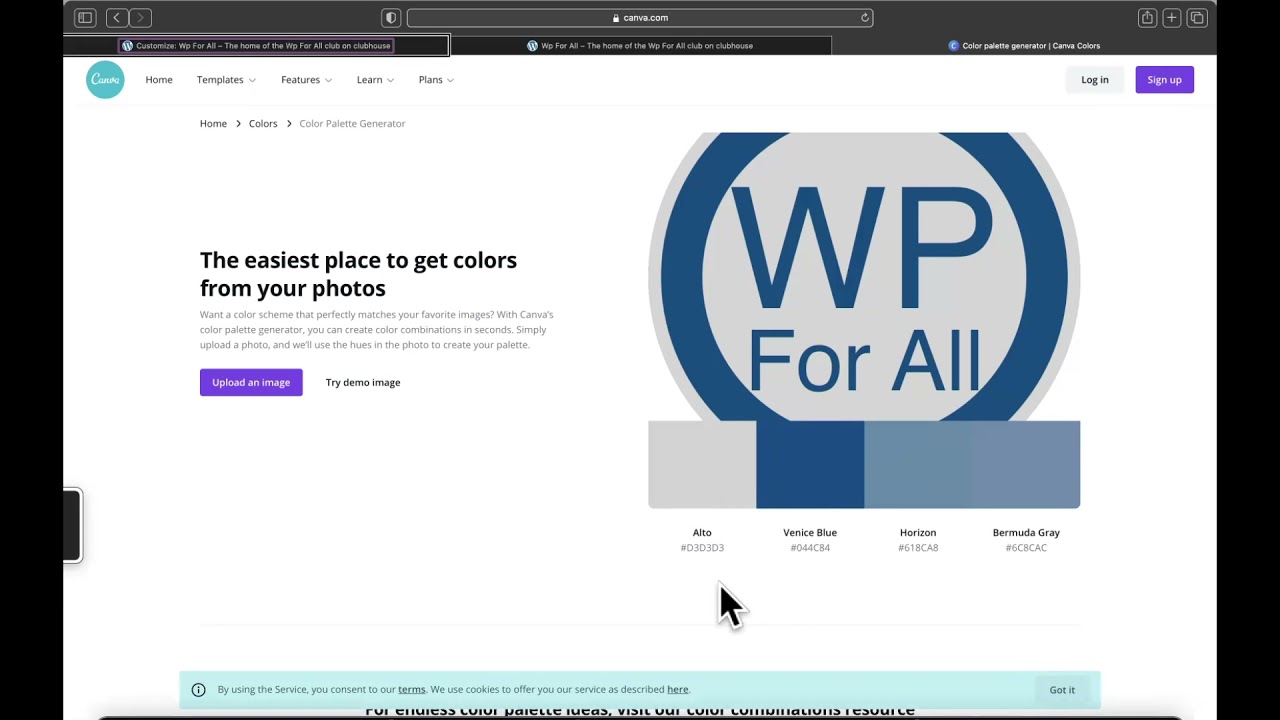Toggle the Safari sidebar
1280x720 pixels.
85,17
